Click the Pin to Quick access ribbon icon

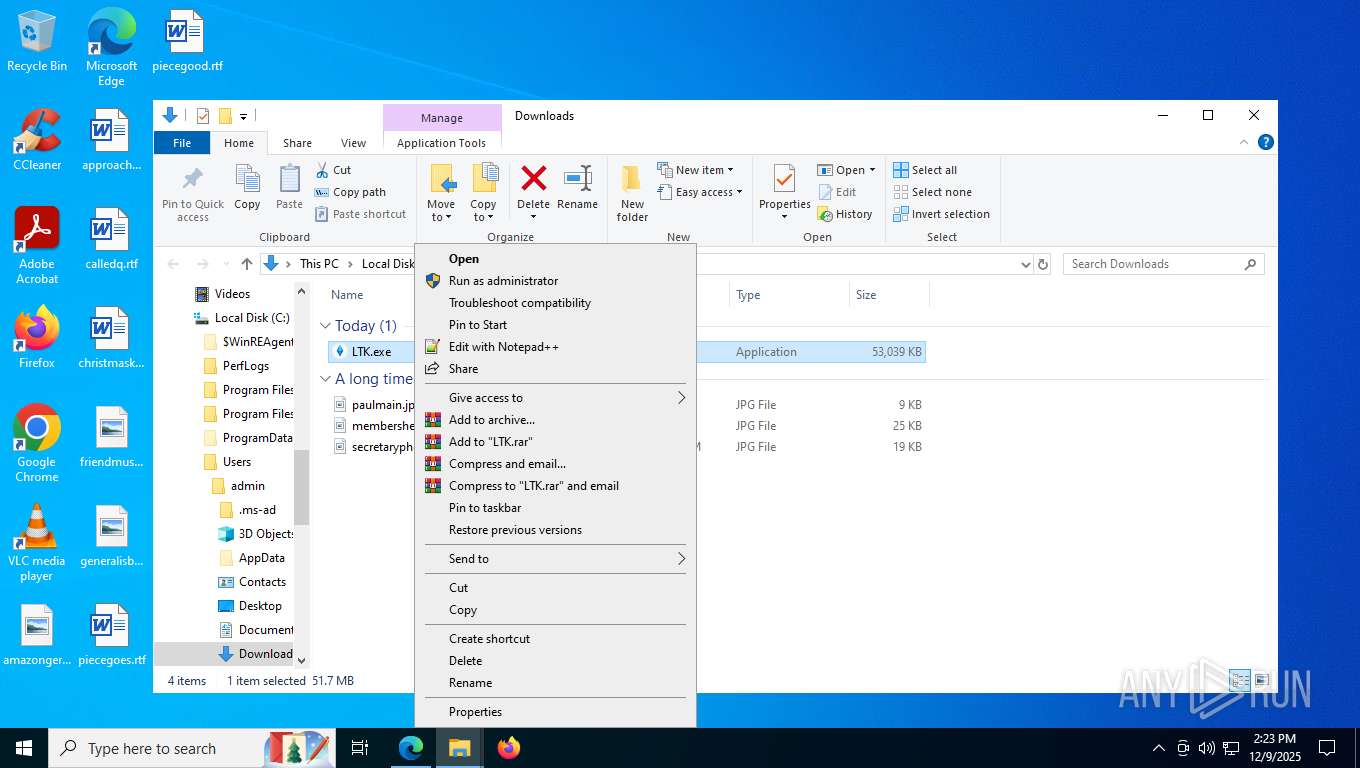click(x=193, y=192)
